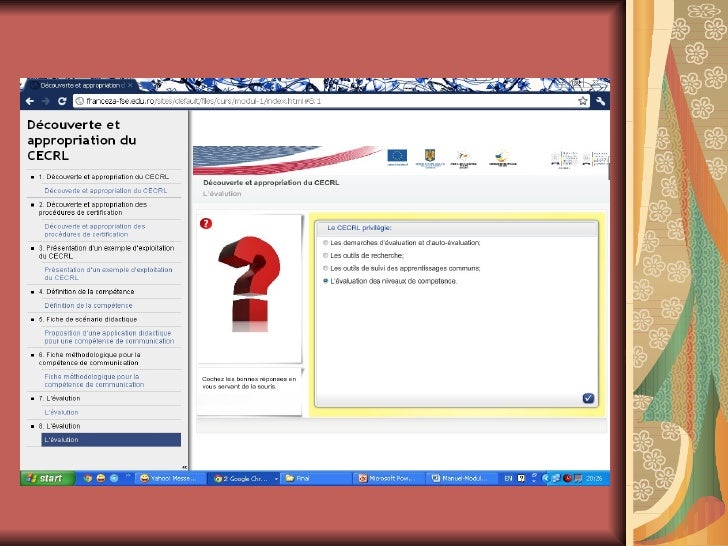
Task: Collapse section 4 Définition de la compétence
Action: 30,292
